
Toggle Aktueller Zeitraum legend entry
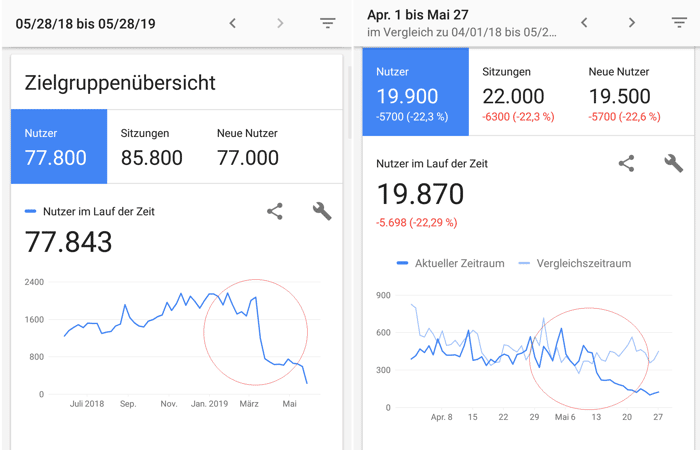point(451,263)
